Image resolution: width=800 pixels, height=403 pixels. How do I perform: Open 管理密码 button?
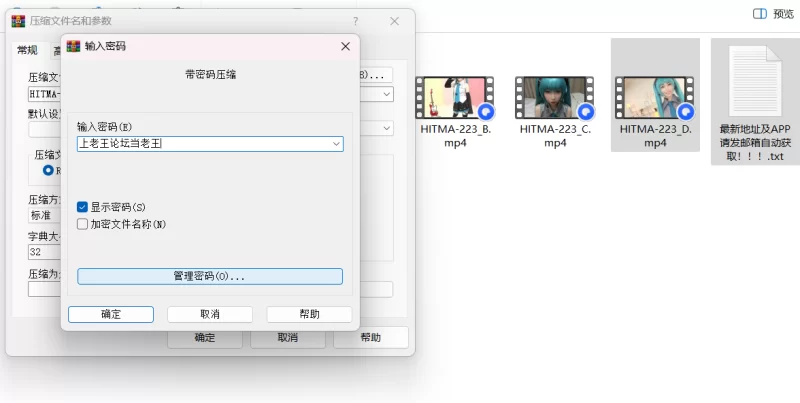pos(210,276)
